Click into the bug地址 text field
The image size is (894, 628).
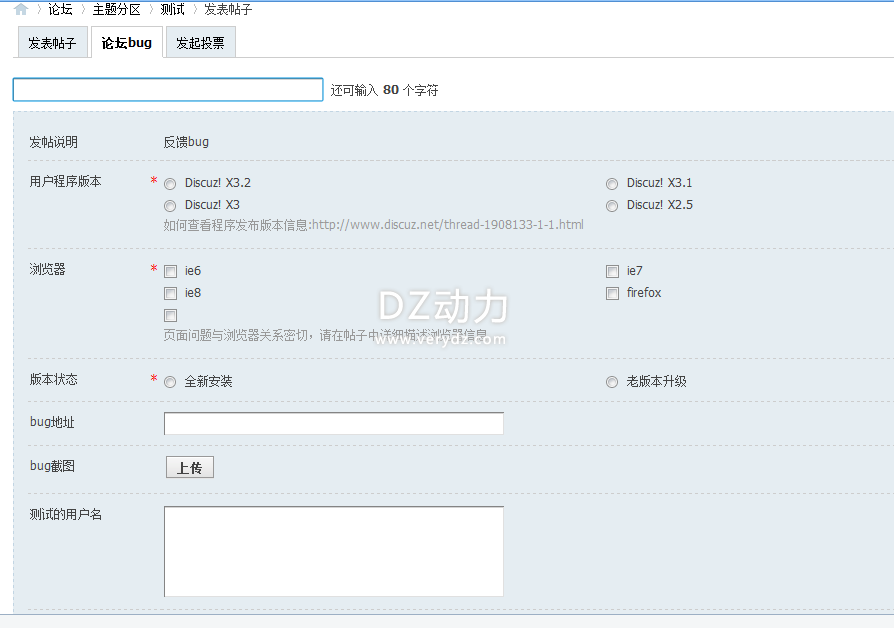tap(333, 424)
